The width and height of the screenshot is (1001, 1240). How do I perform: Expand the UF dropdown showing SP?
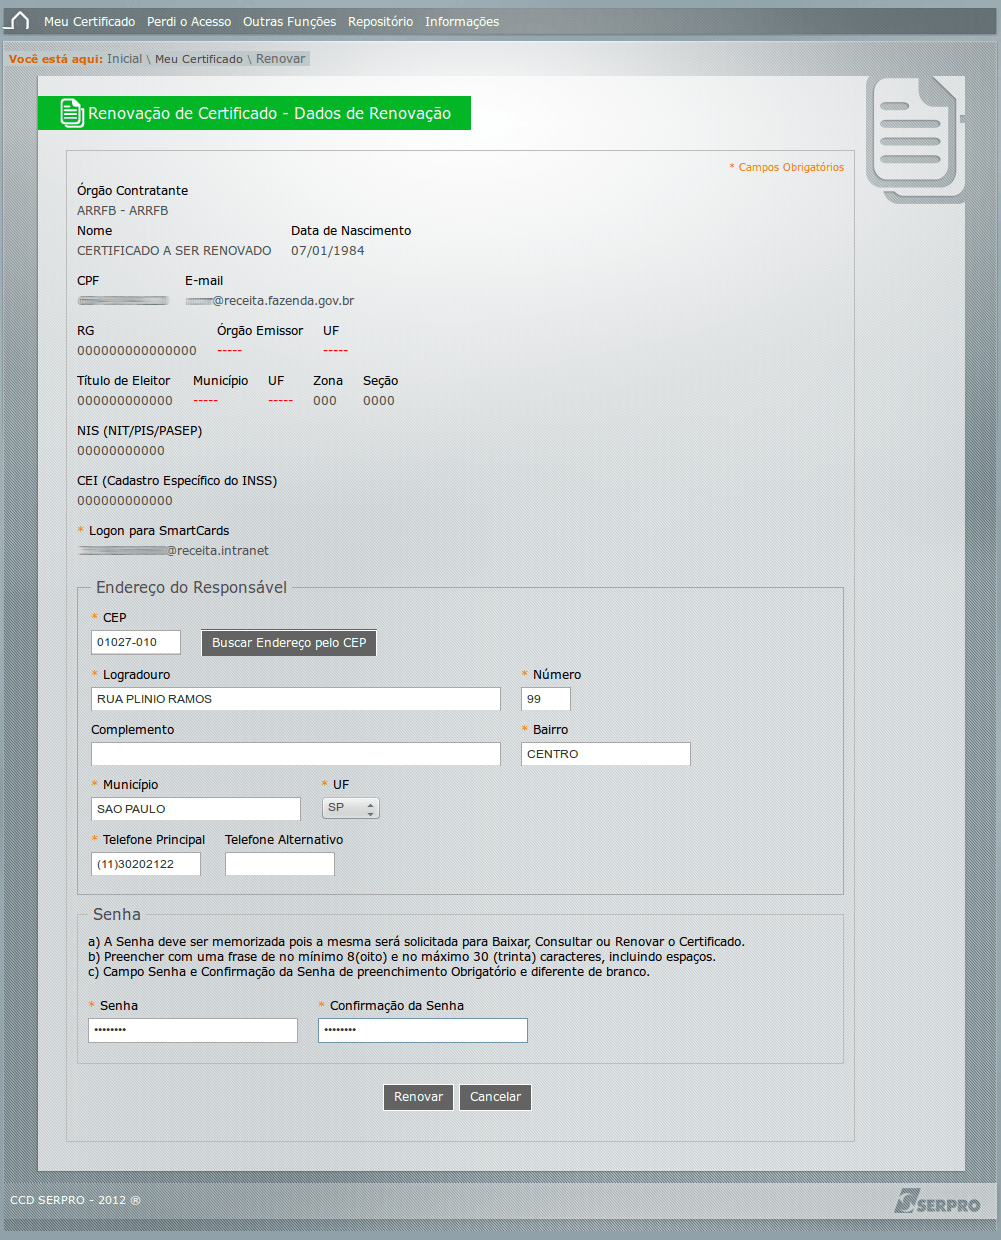tap(350, 808)
